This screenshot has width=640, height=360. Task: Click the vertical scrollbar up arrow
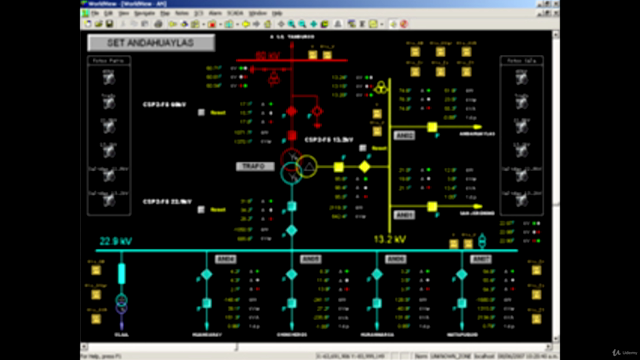point(556,35)
